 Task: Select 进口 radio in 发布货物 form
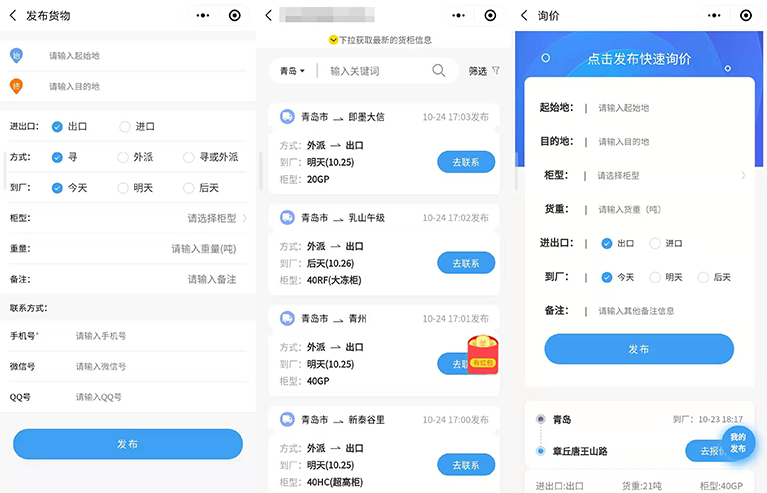pyautogui.click(x=125, y=127)
